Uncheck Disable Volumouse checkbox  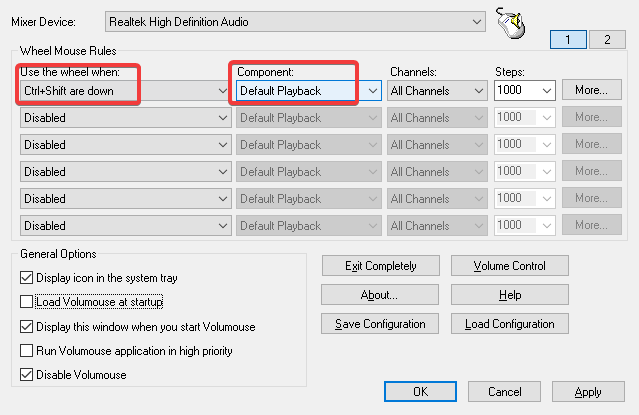tap(26, 375)
